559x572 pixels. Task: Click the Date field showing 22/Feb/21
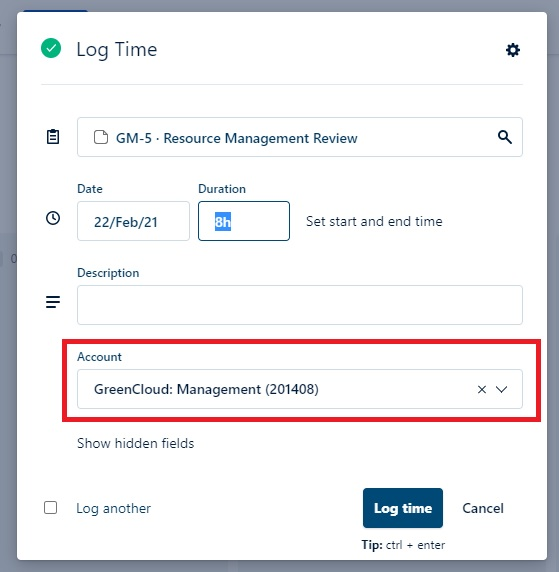point(133,221)
